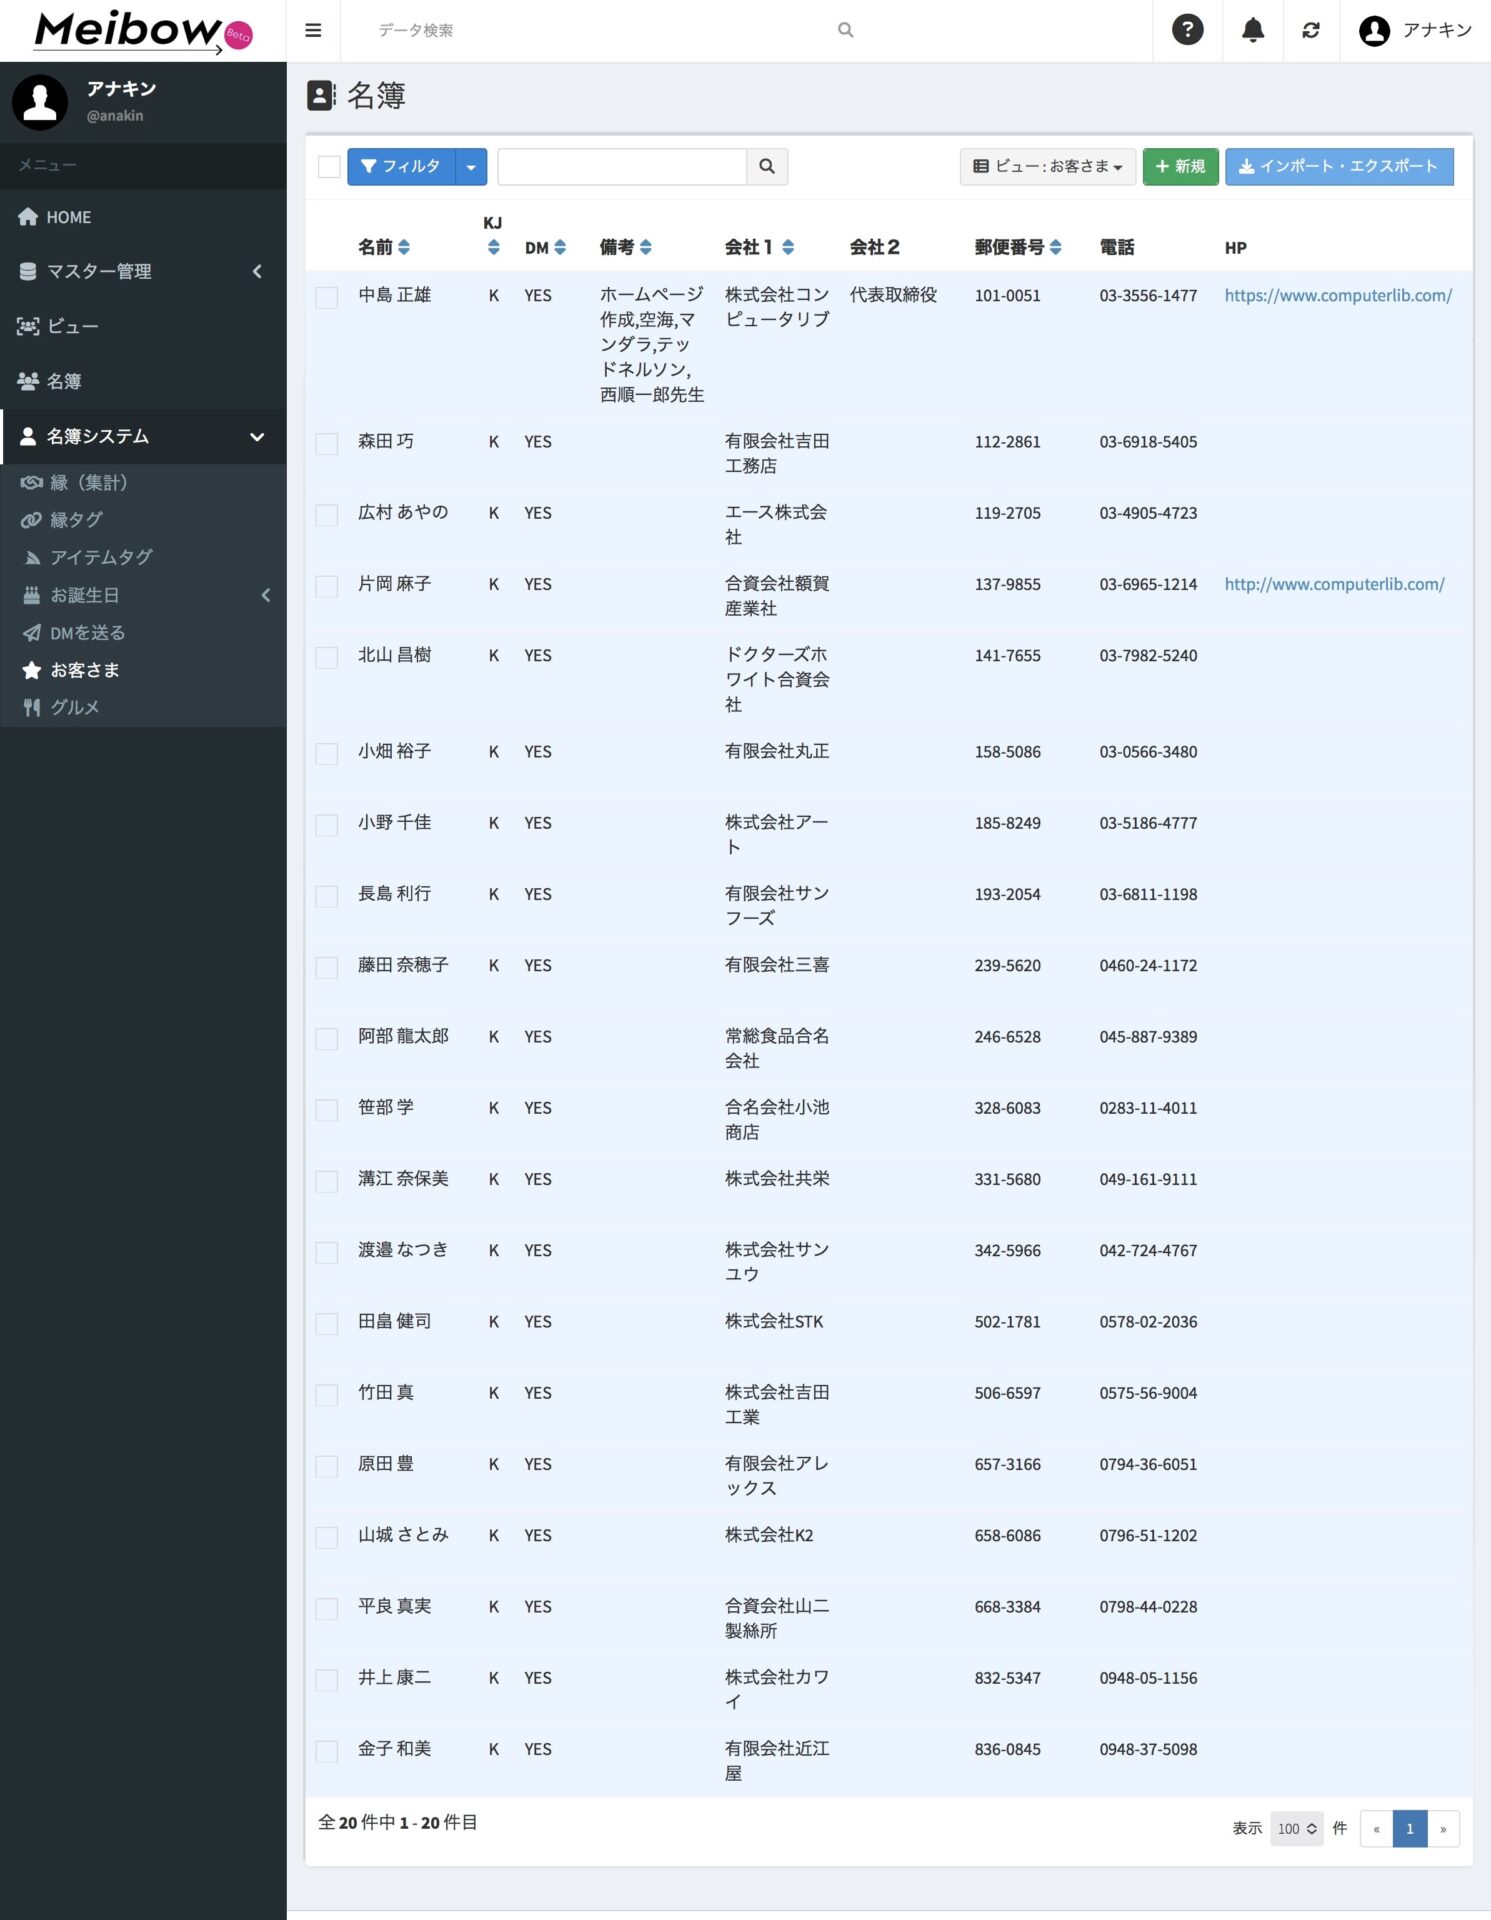The height and width of the screenshot is (1920, 1491).
Task: Click name 阿部 龍太郎
Action: pyautogui.click(x=403, y=1036)
